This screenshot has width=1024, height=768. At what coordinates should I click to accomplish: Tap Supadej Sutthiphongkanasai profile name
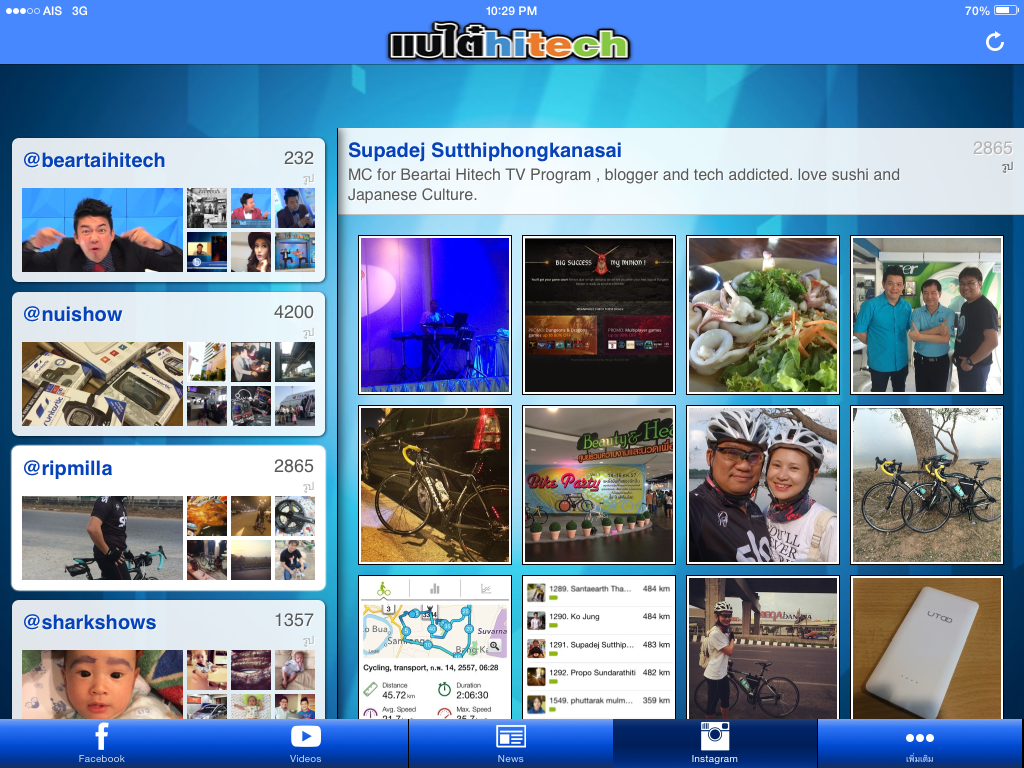point(485,150)
